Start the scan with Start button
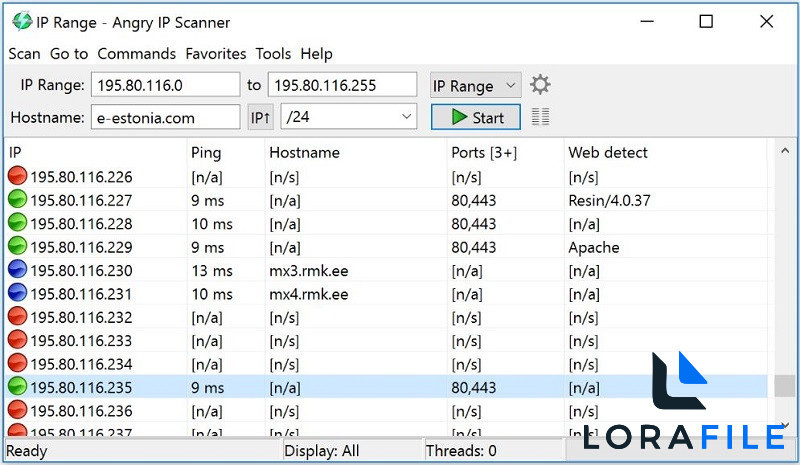 click(476, 117)
